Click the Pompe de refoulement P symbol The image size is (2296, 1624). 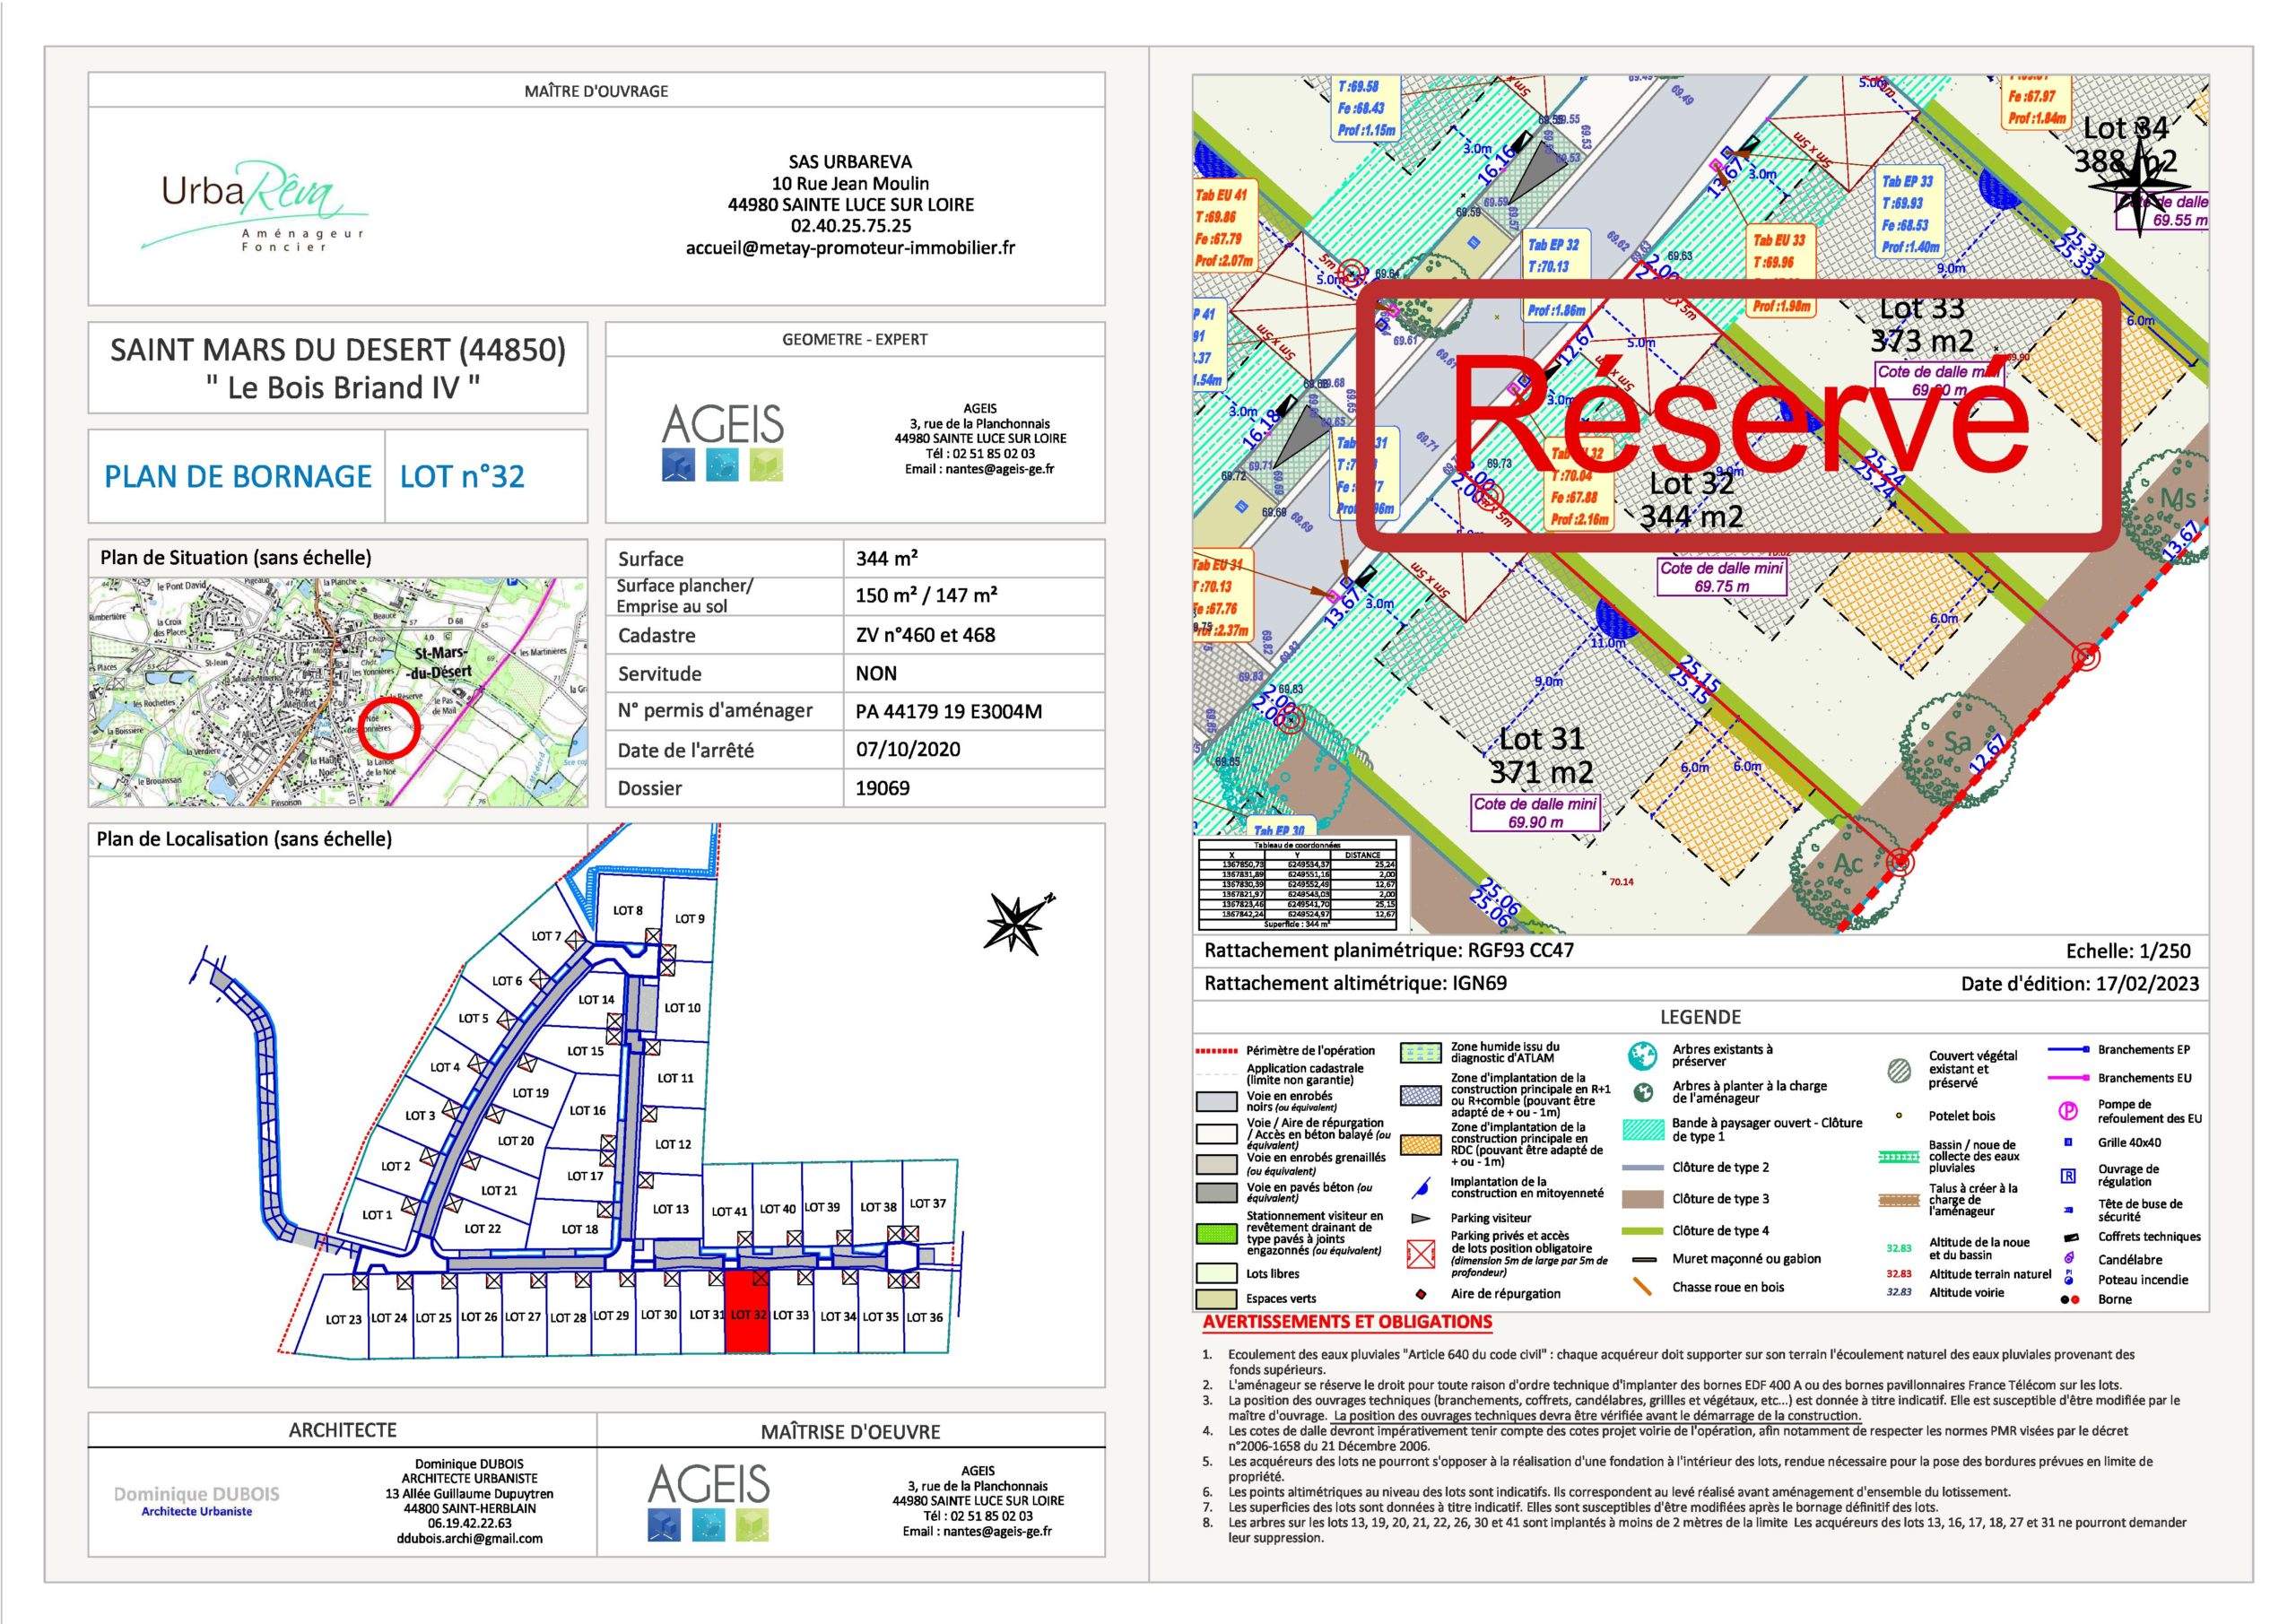point(2068,1111)
